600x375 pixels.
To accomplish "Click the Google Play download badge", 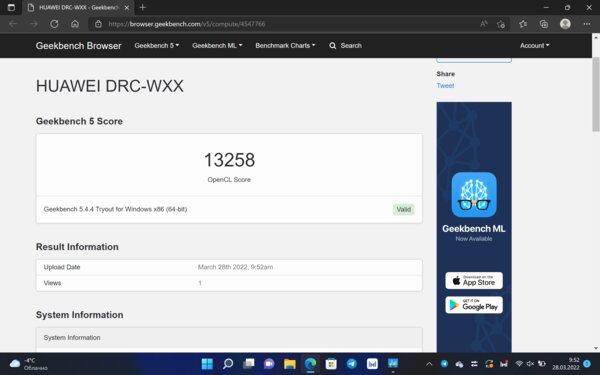I will coord(474,305).
